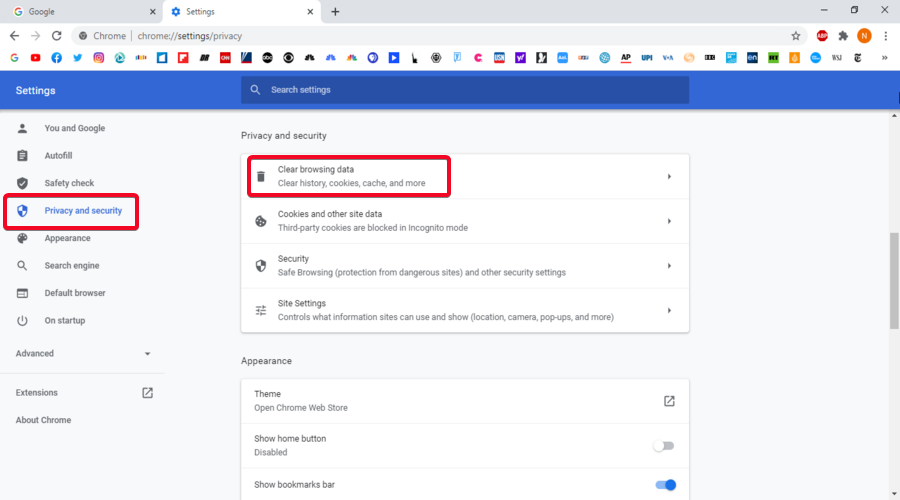
Task: Open Chrome's three-dot menu
Action: 885,35
